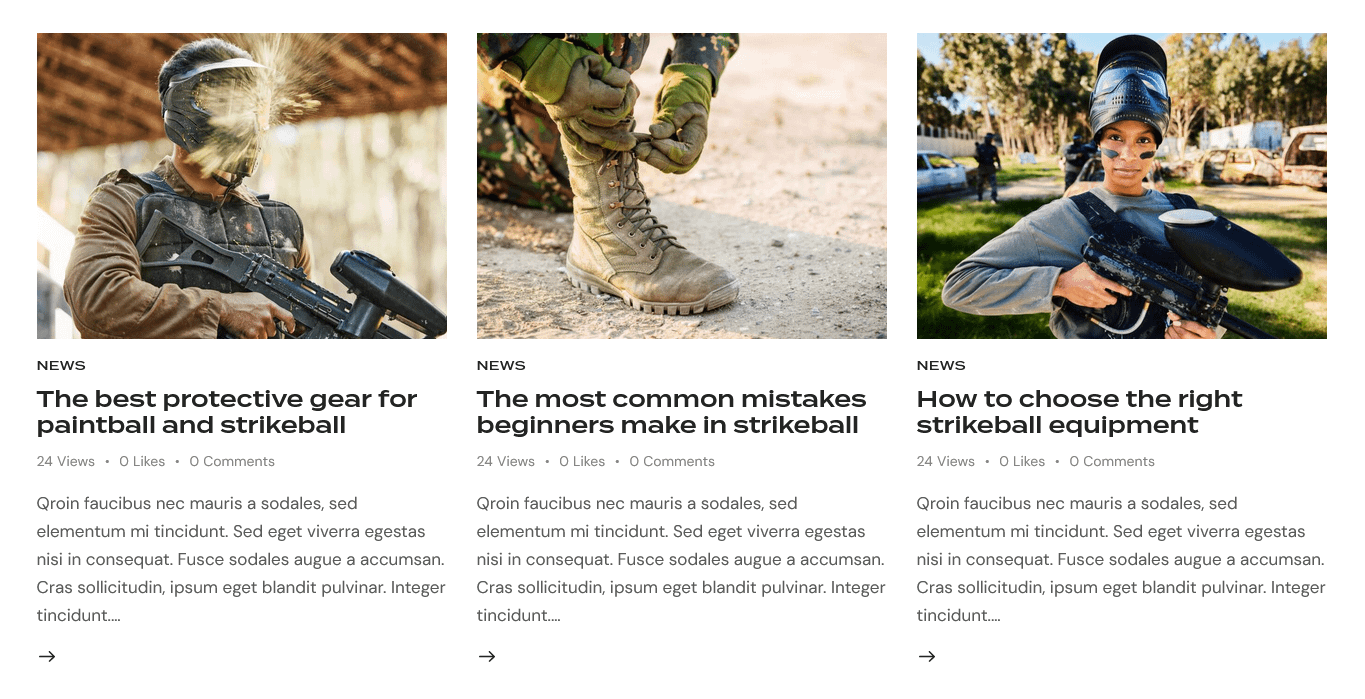Click excerpt text of strikeball equipment post

(x=1121, y=559)
